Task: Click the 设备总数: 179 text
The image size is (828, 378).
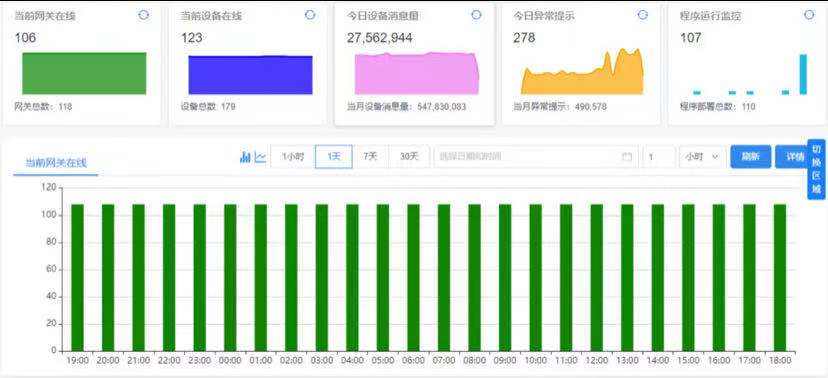Action: coord(208,107)
